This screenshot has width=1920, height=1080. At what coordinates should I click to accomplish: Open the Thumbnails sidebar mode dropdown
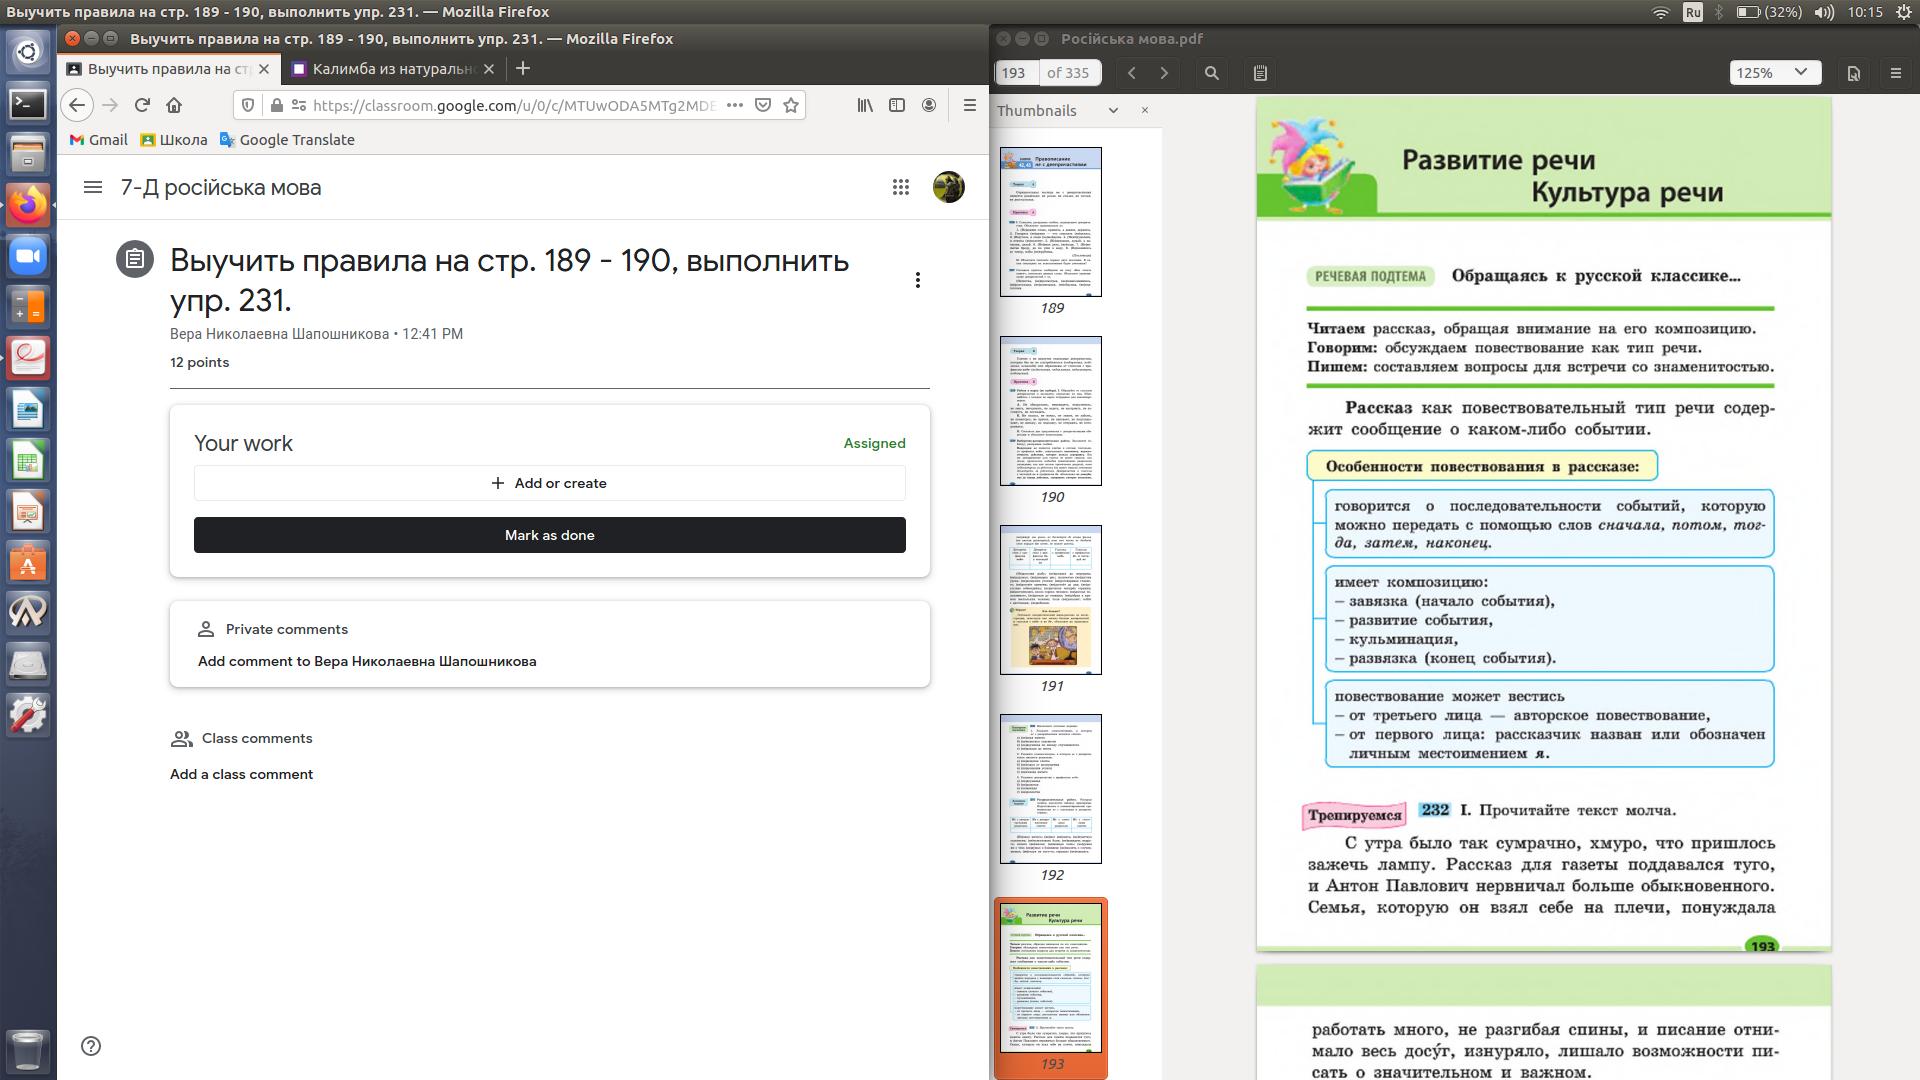click(x=1113, y=111)
